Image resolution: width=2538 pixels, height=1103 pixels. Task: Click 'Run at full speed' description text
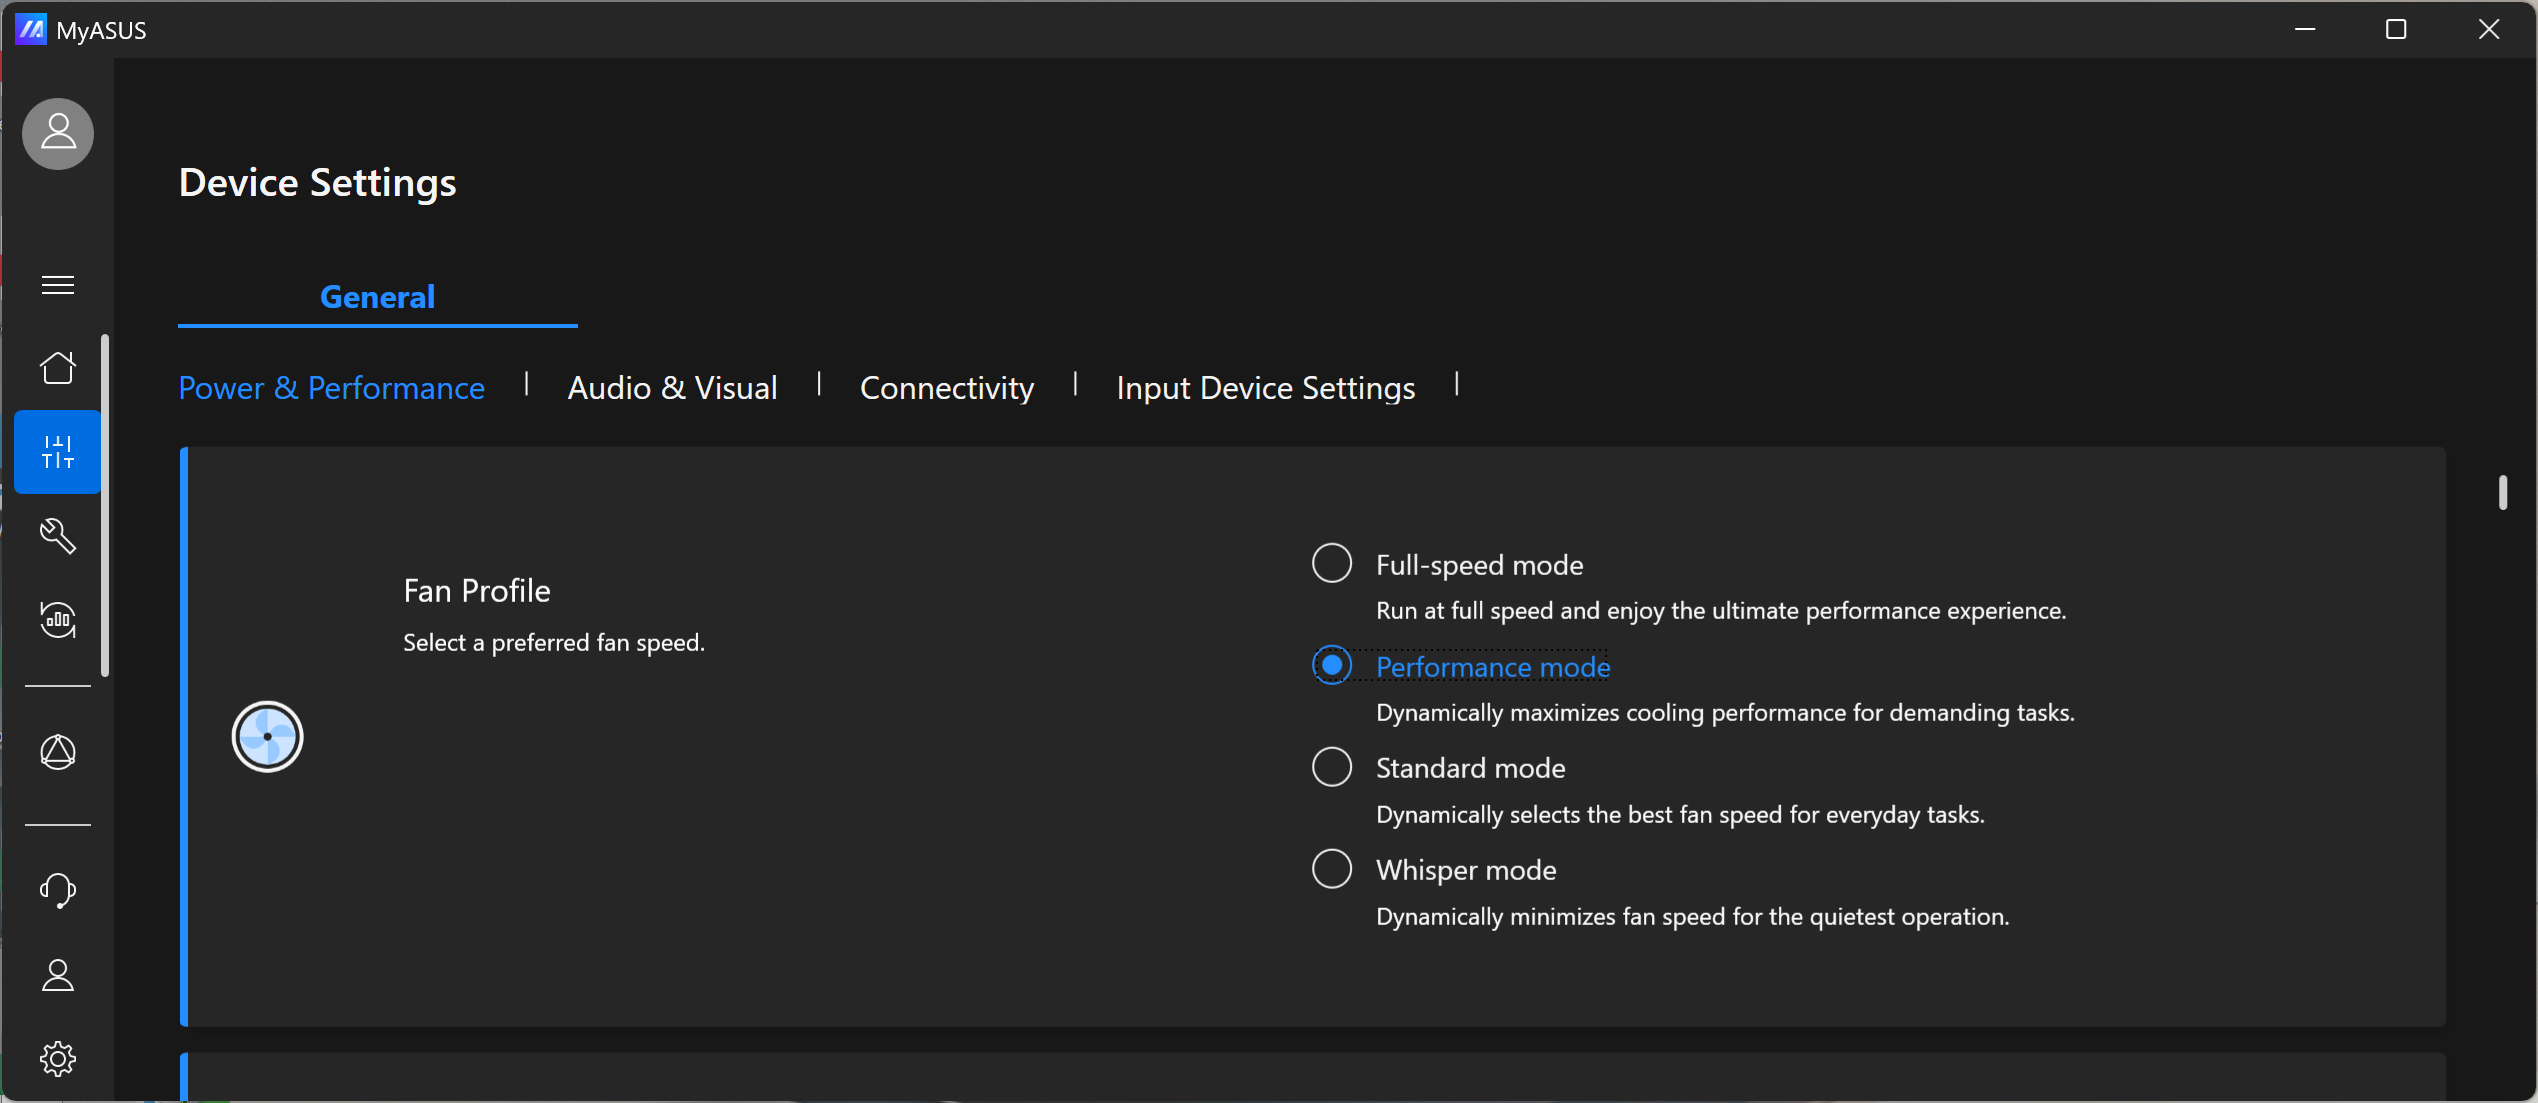pyautogui.click(x=1721, y=611)
